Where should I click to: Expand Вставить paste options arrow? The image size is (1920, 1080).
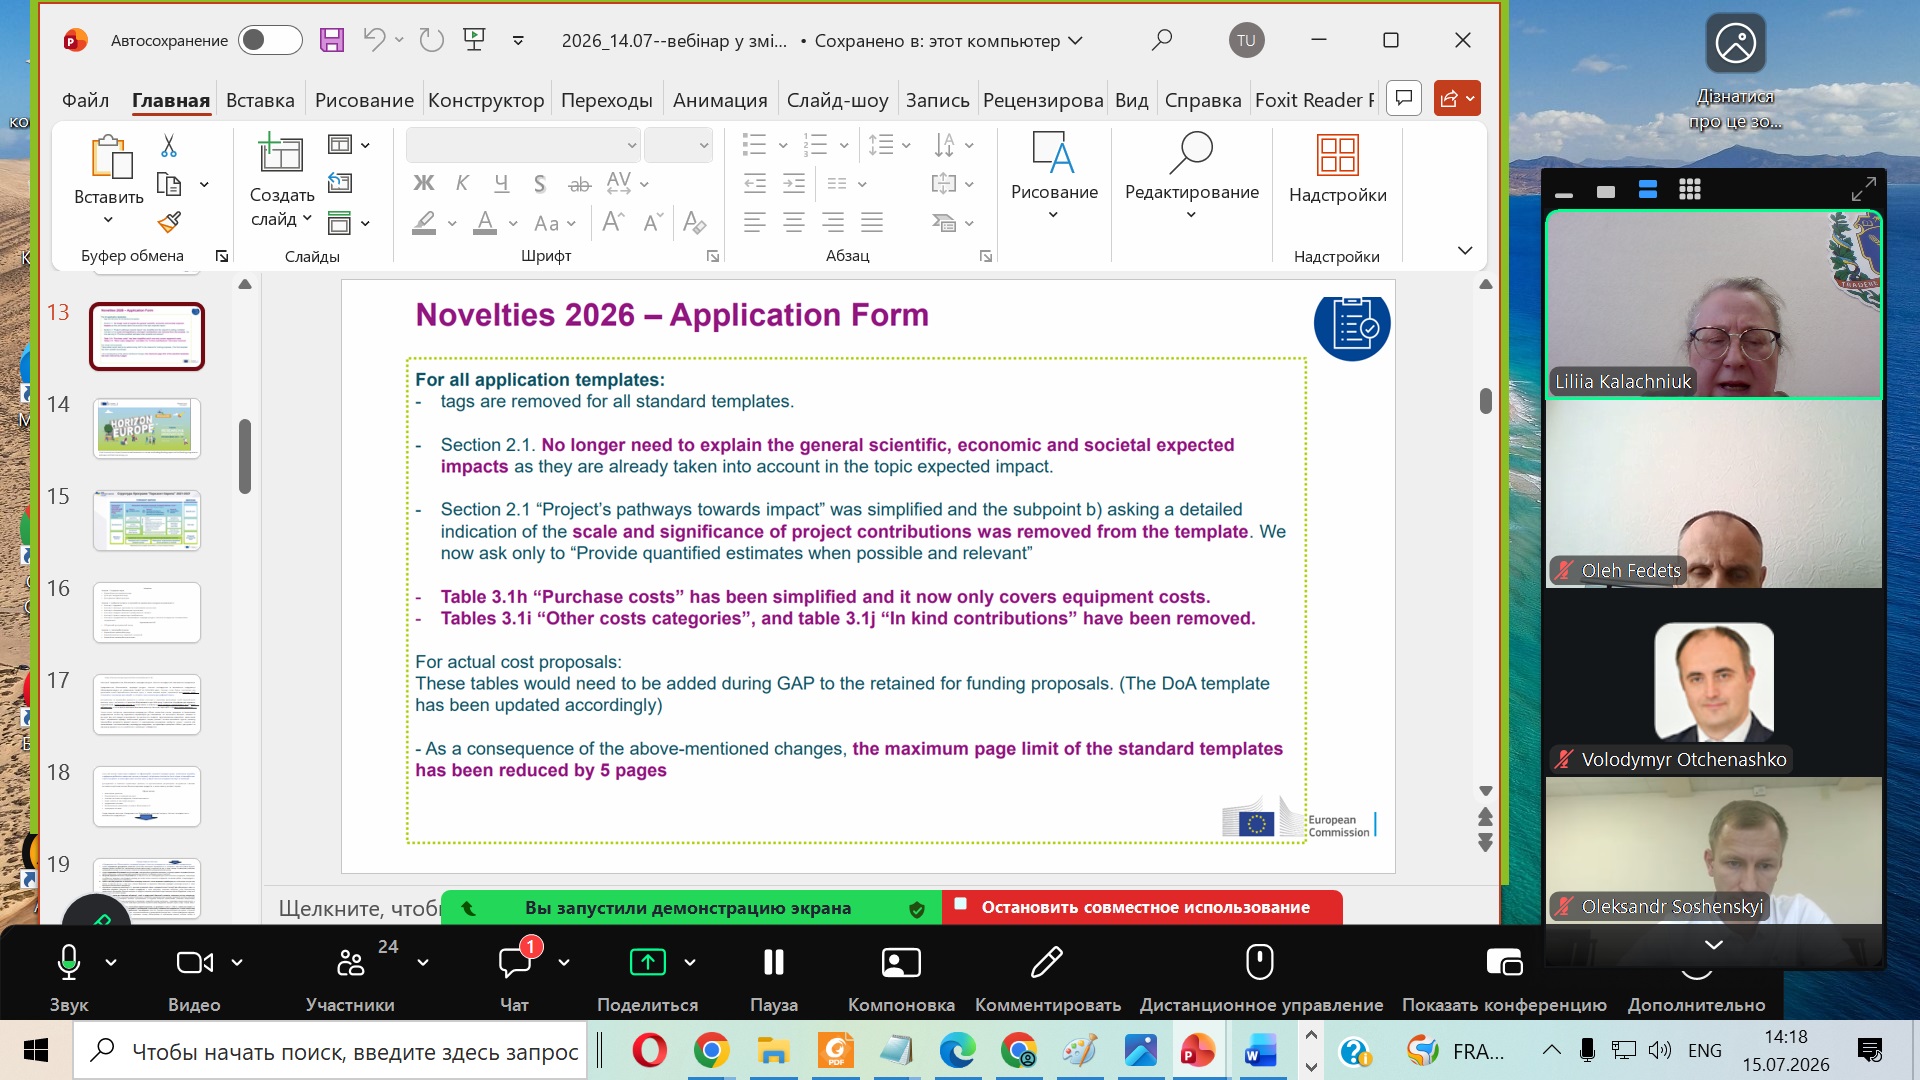point(108,220)
